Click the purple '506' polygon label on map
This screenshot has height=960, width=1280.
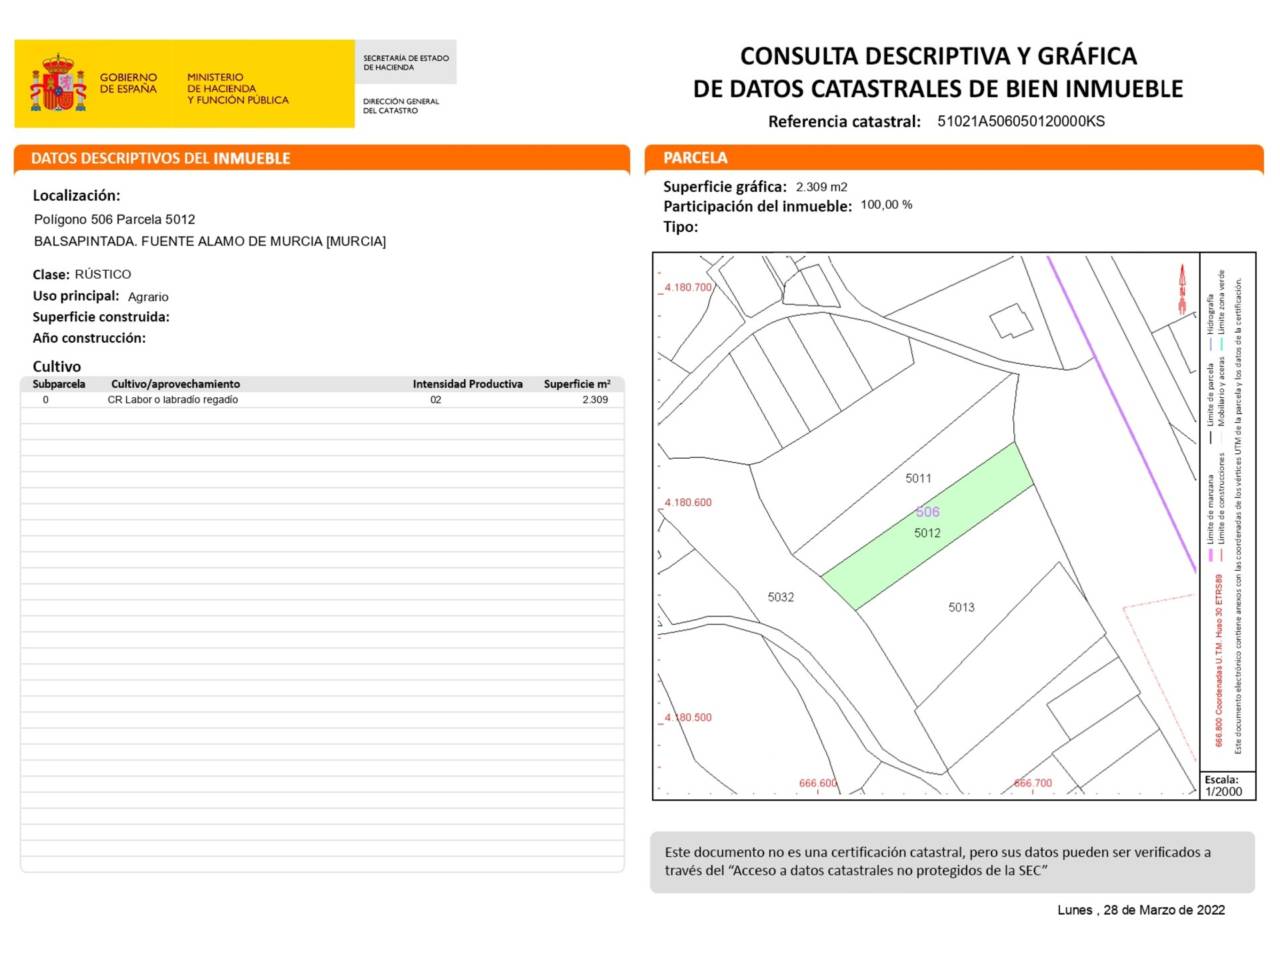[927, 512]
